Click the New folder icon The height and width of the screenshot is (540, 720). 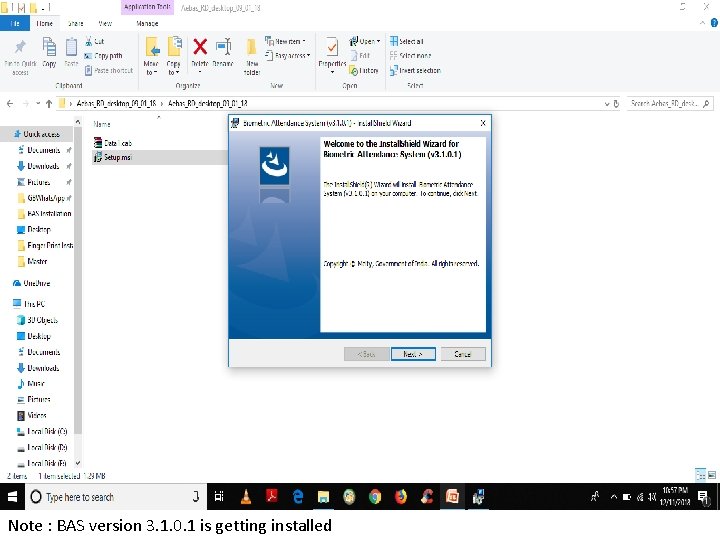[251, 47]
